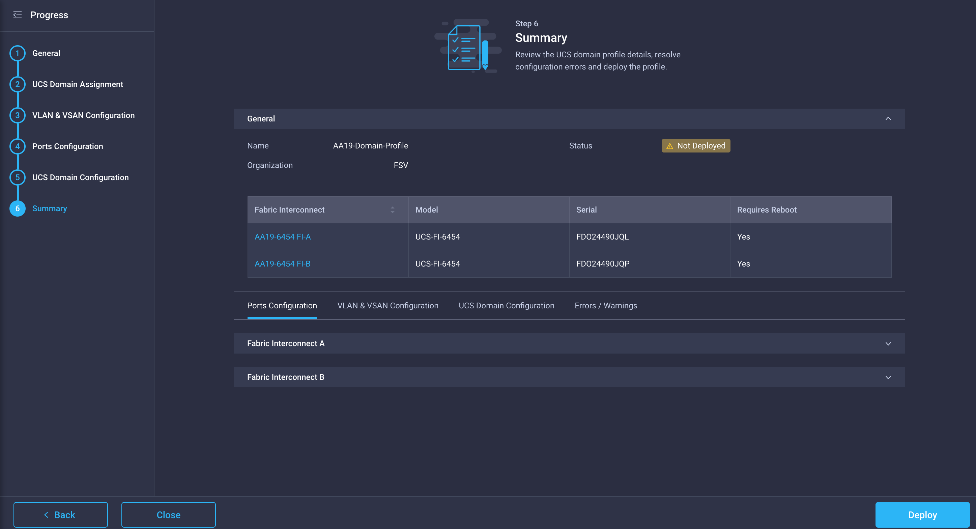The height and width of the screenshot is (529, 976).
Task: Open the Errors / Warnings tab
Action: [606, 306]
